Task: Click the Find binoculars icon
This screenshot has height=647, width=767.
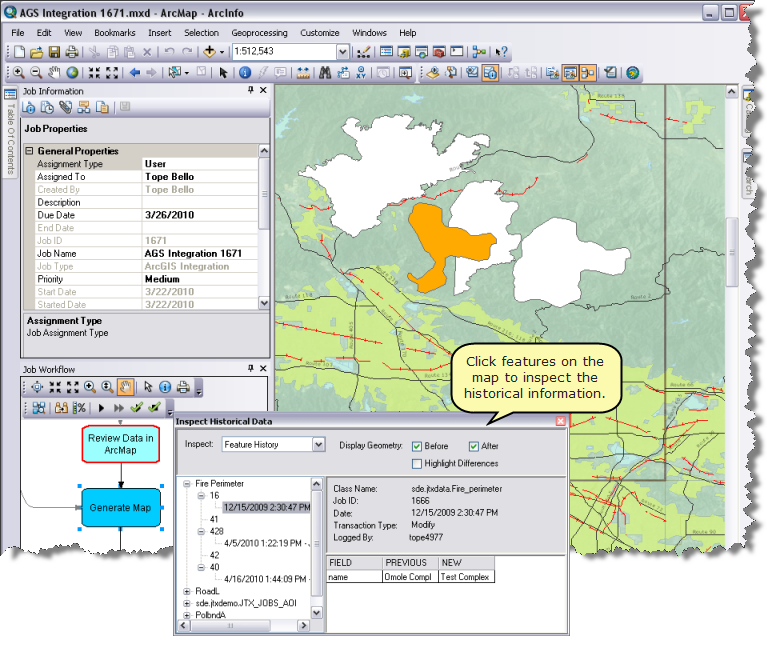Action: [325, 73]
